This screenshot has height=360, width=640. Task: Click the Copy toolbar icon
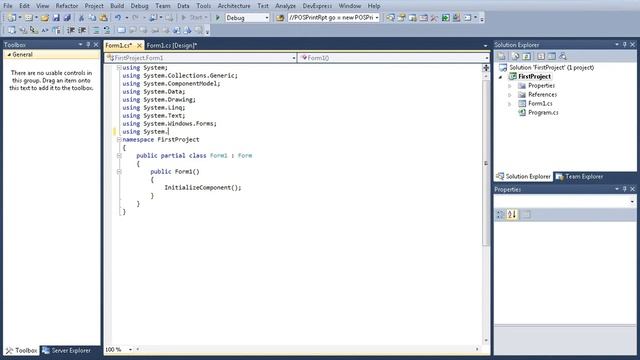92,18
